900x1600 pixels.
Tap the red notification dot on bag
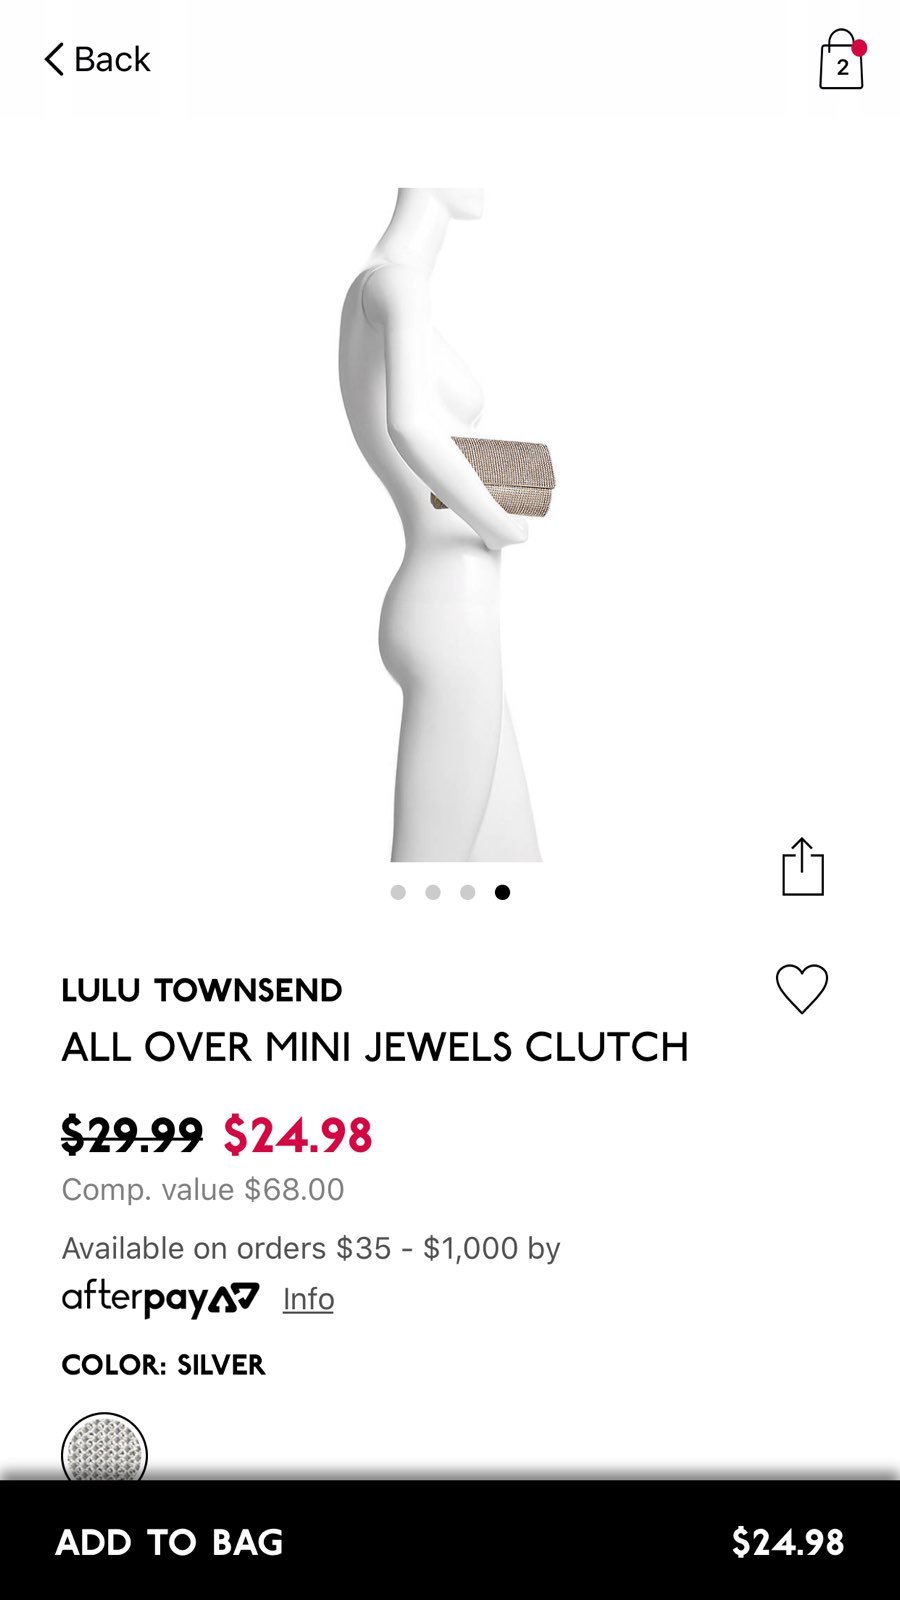click(x=859, y=47)
